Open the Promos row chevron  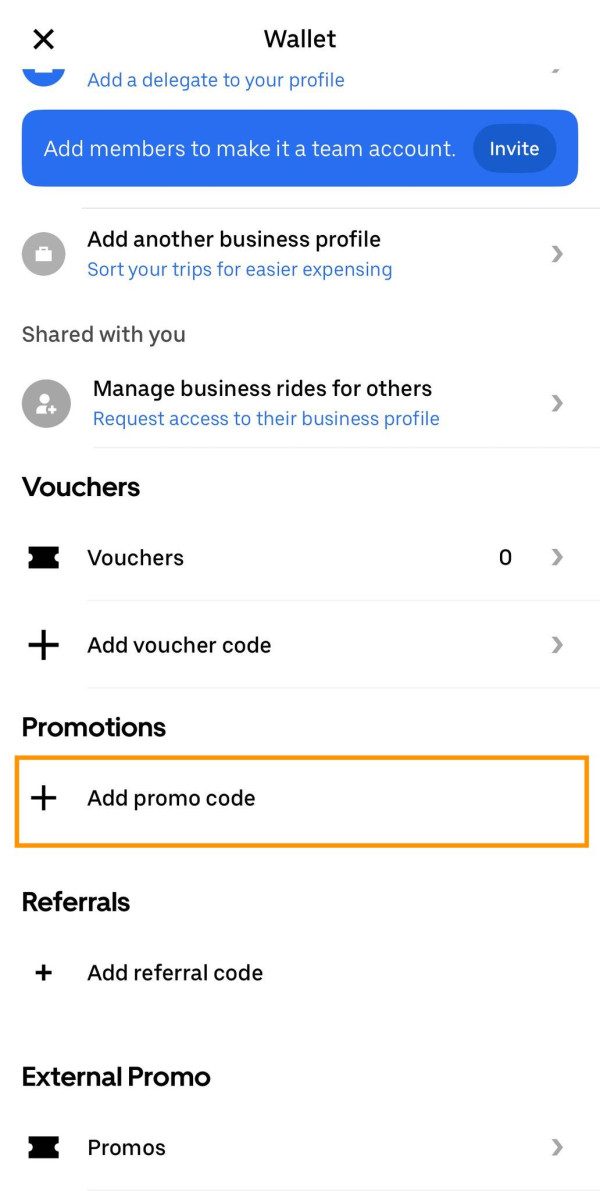point(557,1147)
